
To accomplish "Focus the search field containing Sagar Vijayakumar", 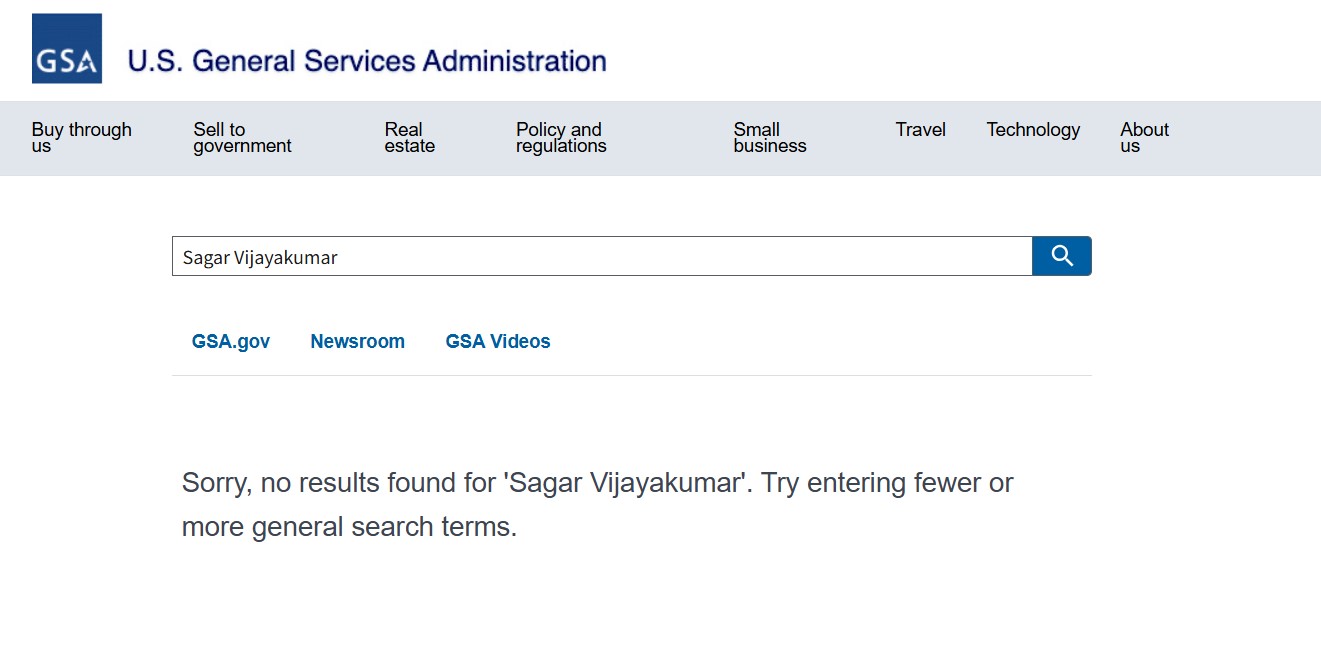I will 601,257.
